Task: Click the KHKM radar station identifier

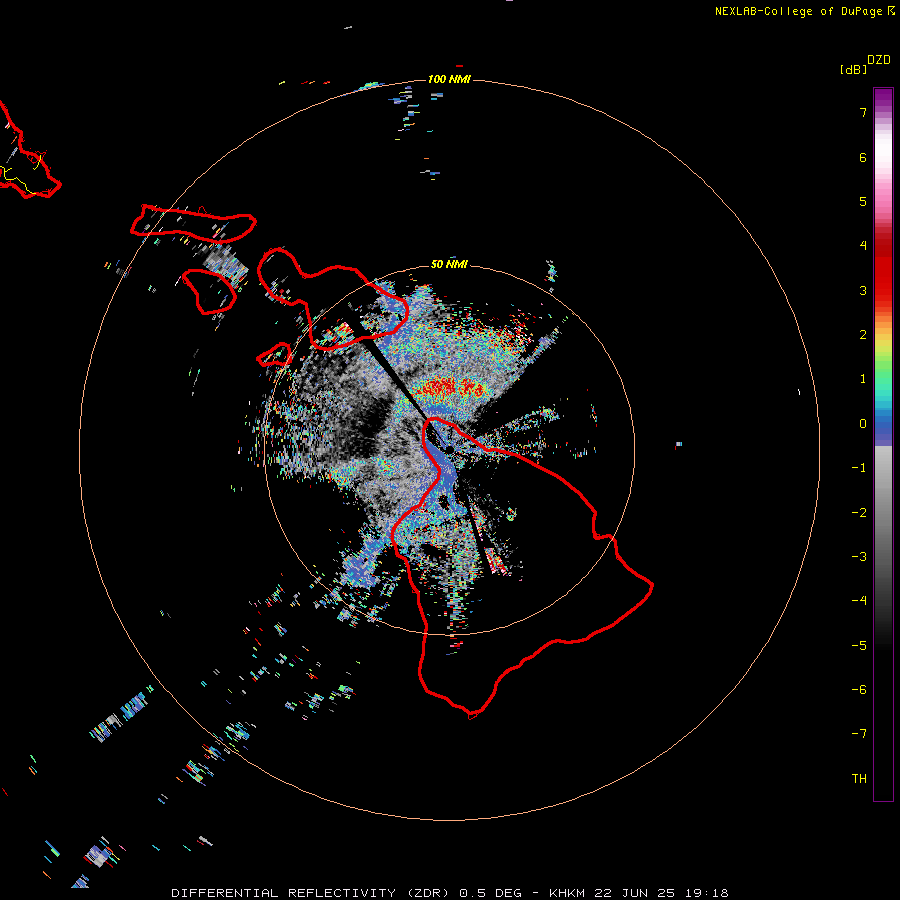Action: click(568, 893)
